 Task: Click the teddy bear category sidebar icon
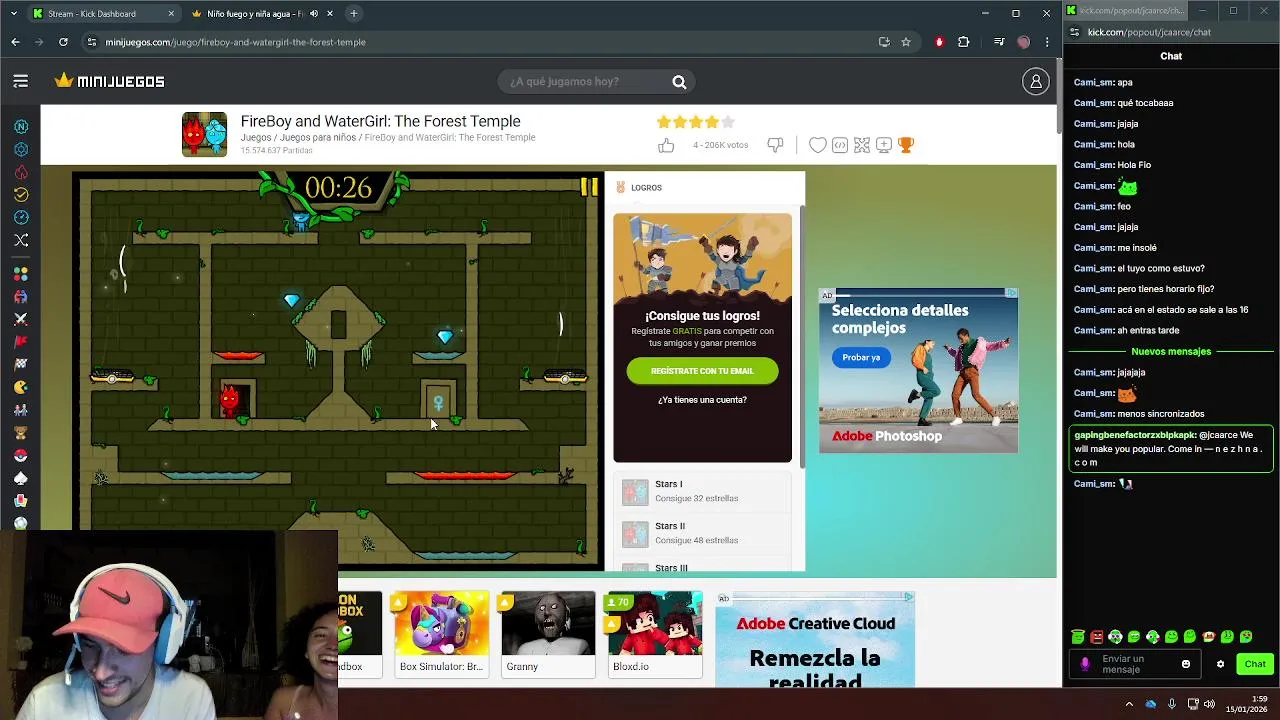click(21, 433)
